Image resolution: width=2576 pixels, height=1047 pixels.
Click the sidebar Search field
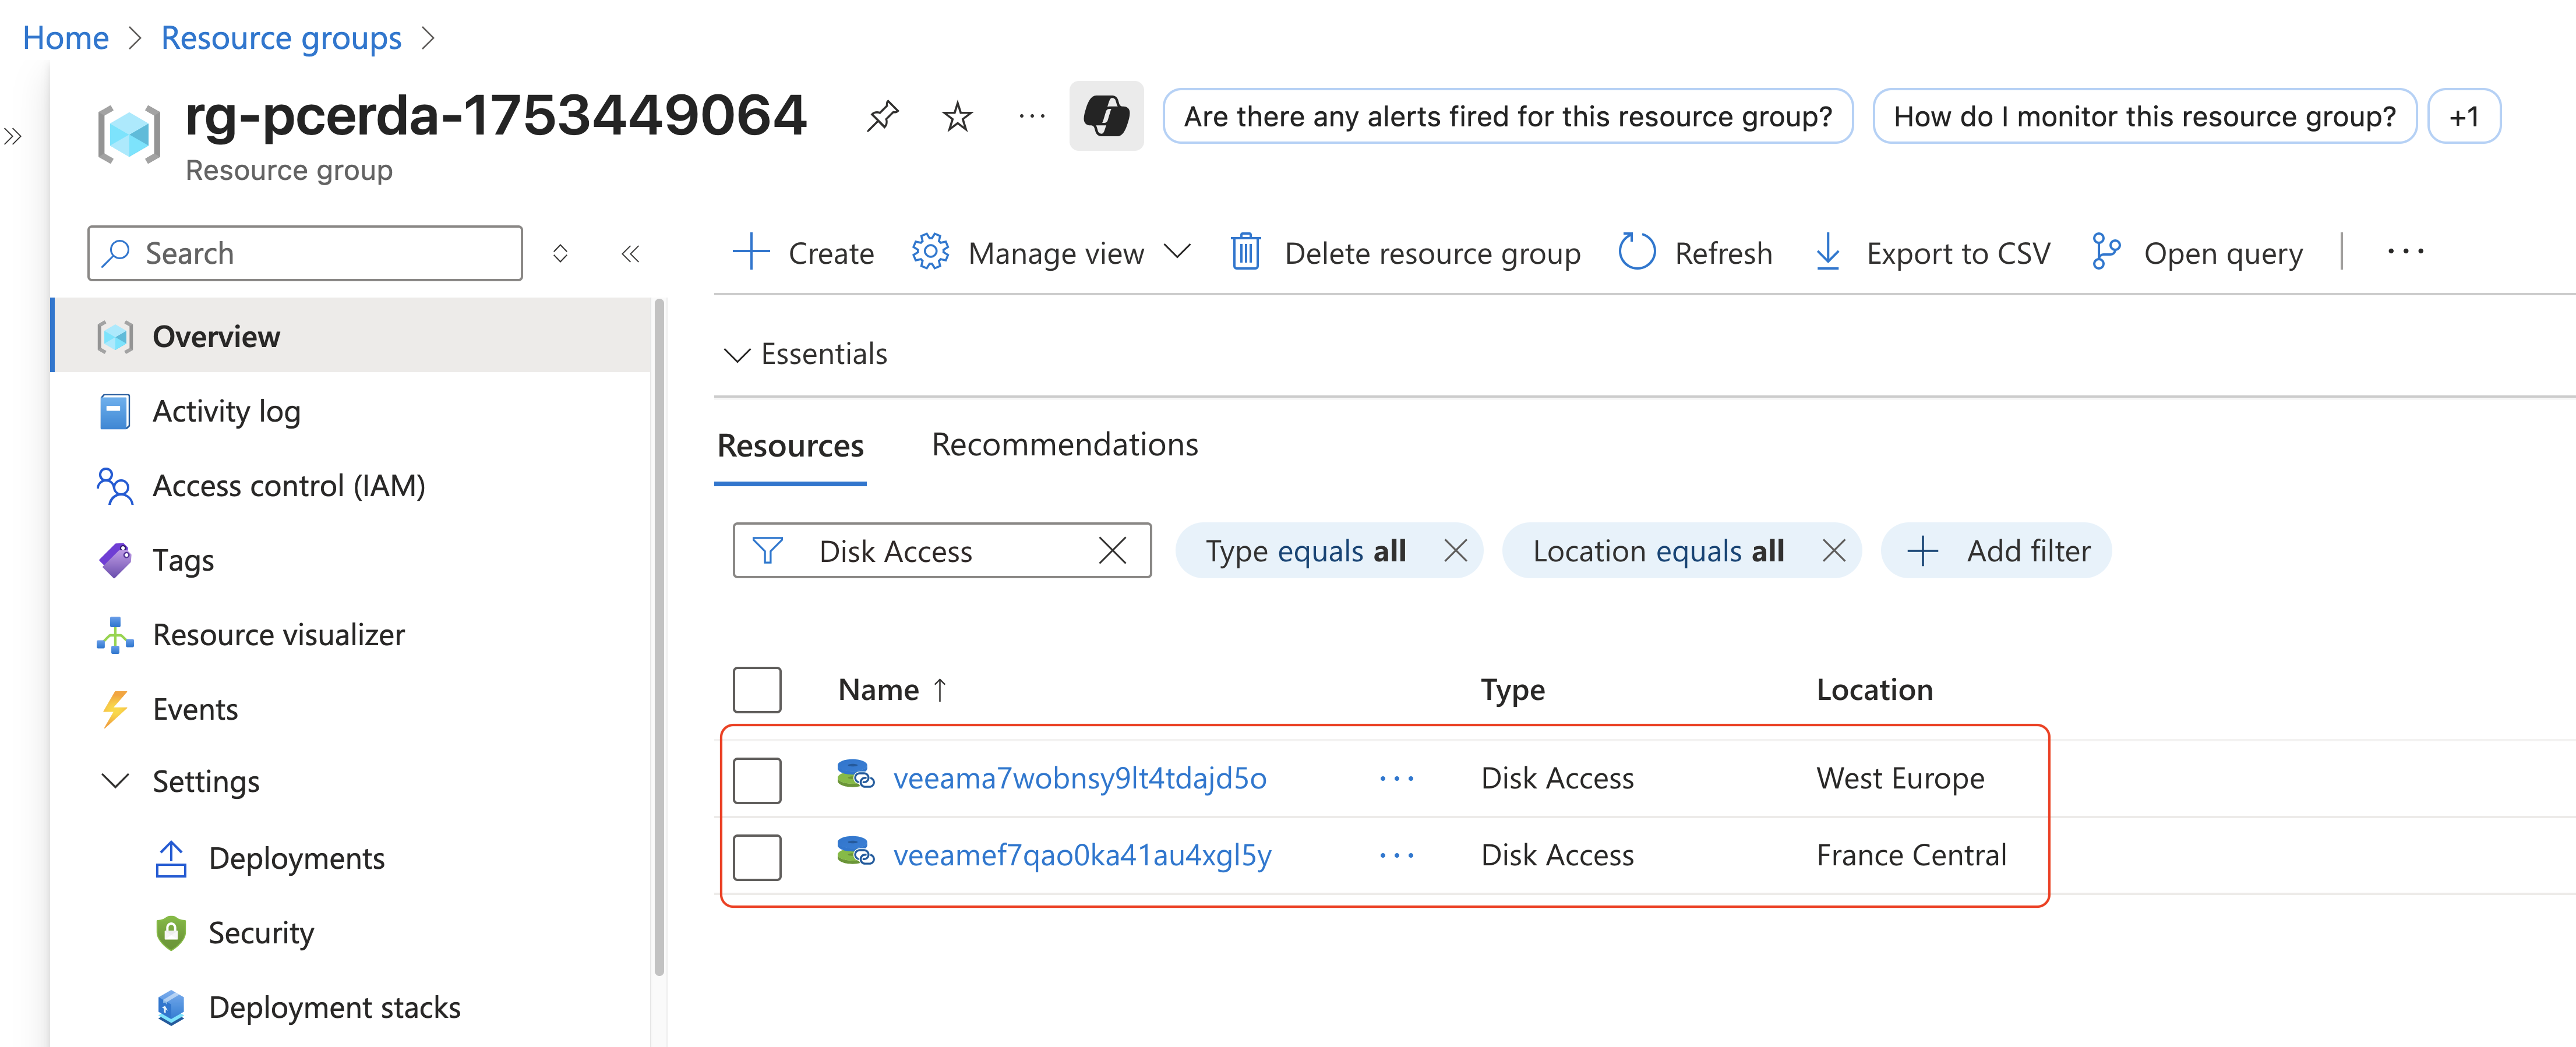point(305,253)
